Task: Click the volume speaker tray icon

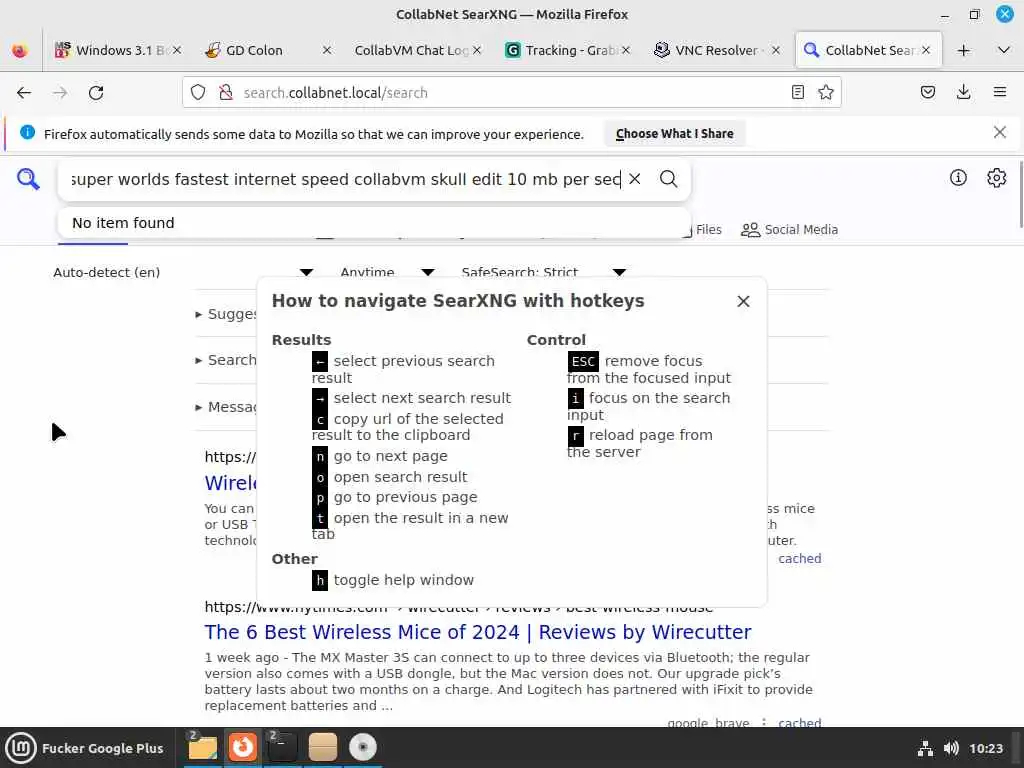Action: [951, 748]
